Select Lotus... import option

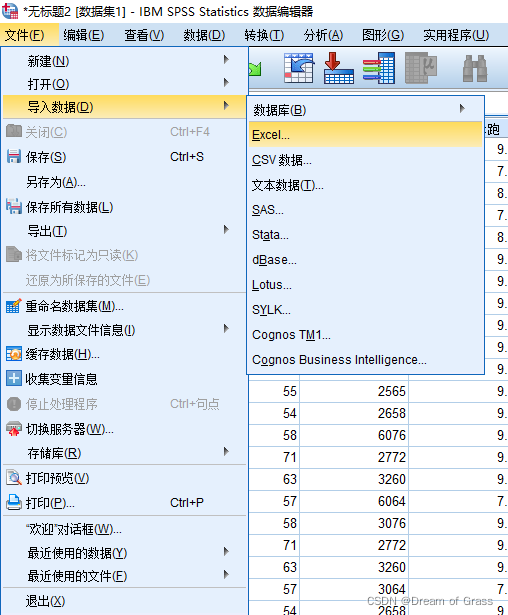[x=365, y=285]
